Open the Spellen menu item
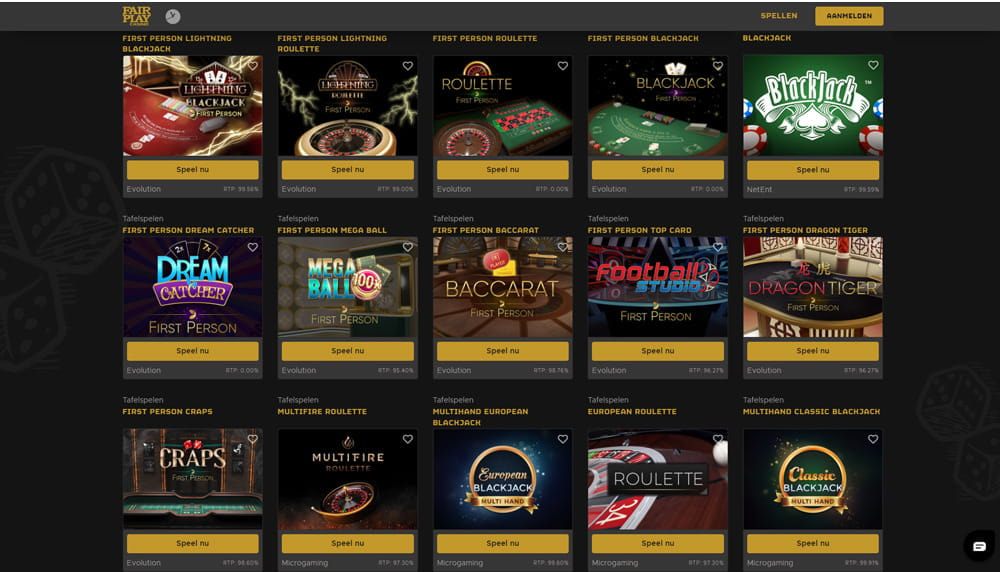 coord(779,16)
